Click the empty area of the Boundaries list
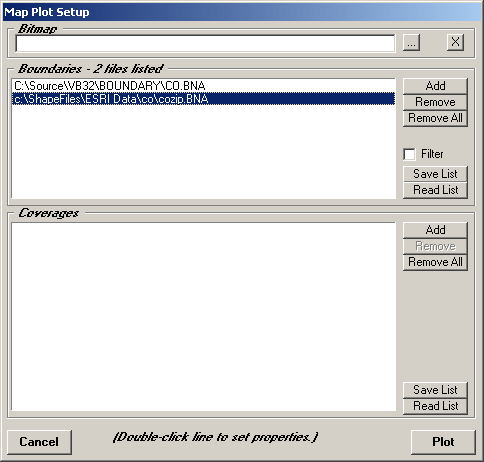The height and width of the screenshot is (462, 484). 203,152
